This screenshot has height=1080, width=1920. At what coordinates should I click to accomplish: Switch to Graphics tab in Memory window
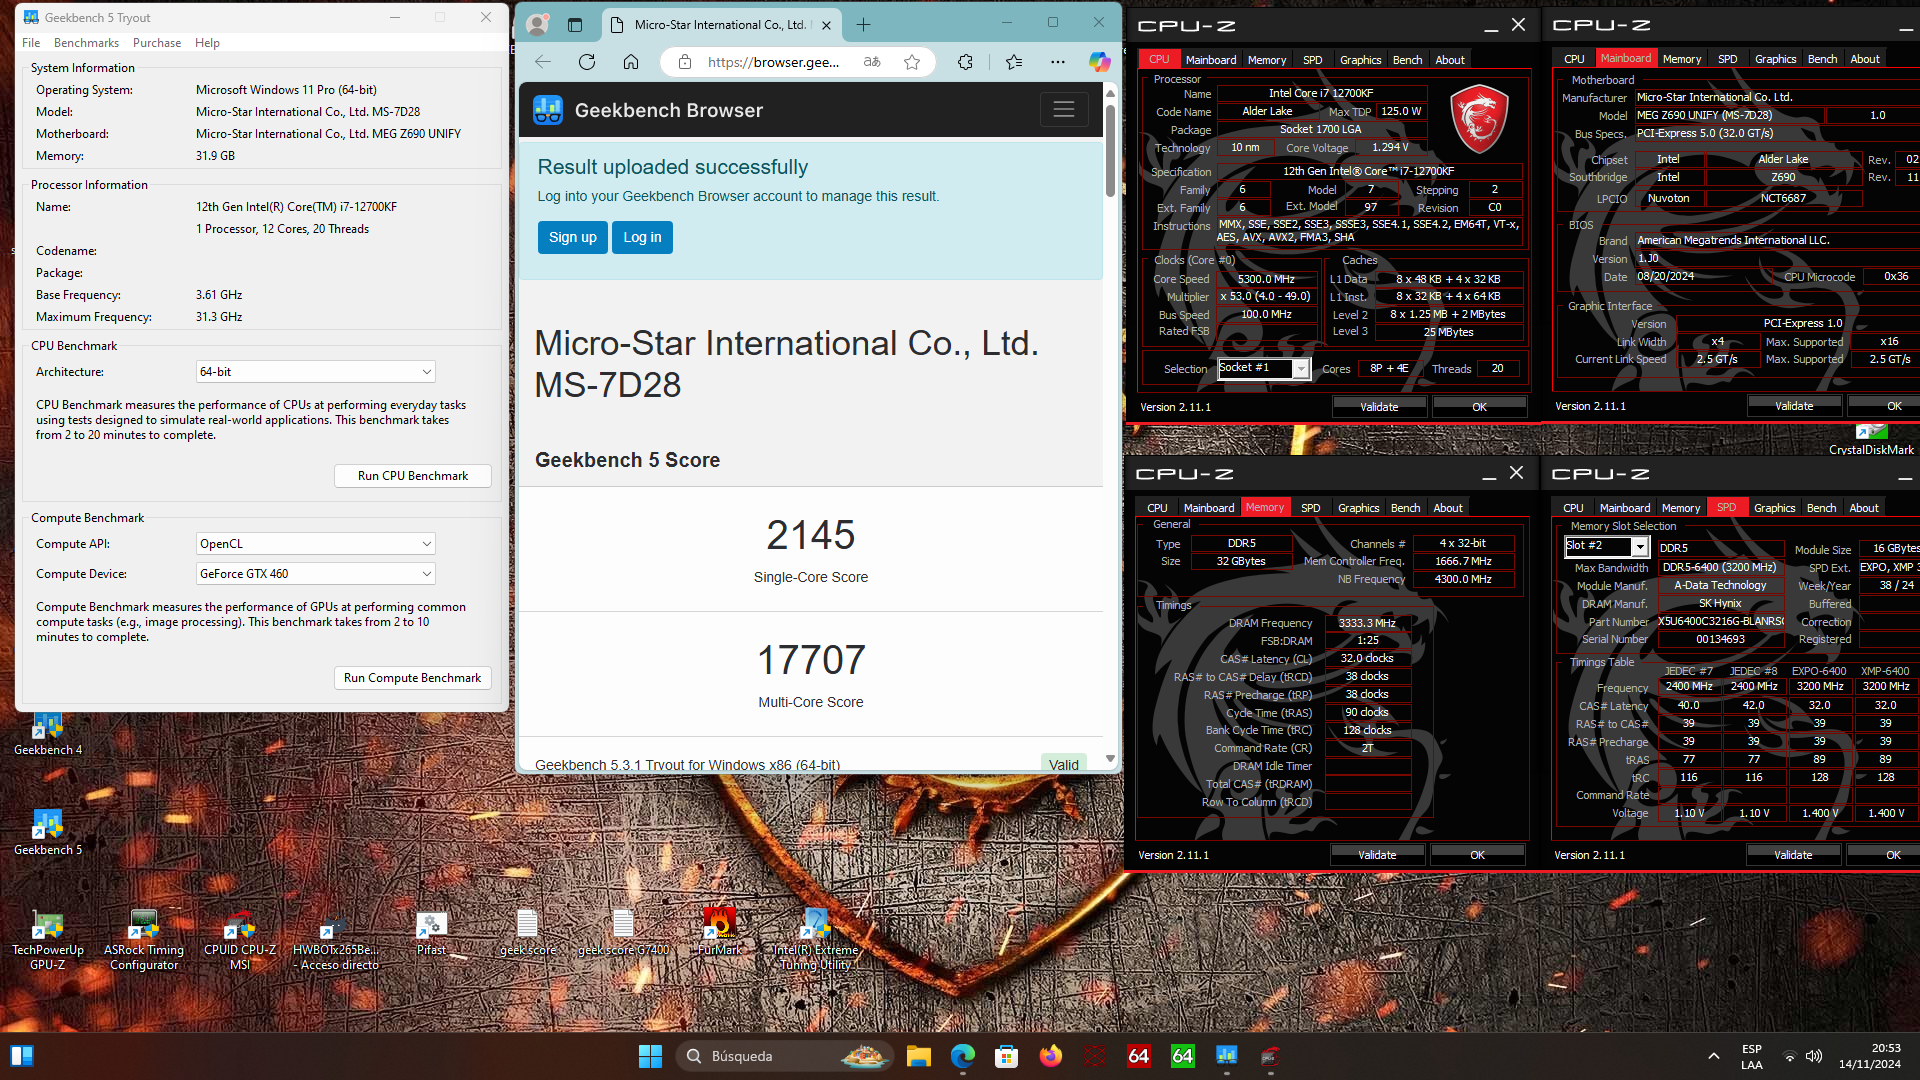(1358, 508)
